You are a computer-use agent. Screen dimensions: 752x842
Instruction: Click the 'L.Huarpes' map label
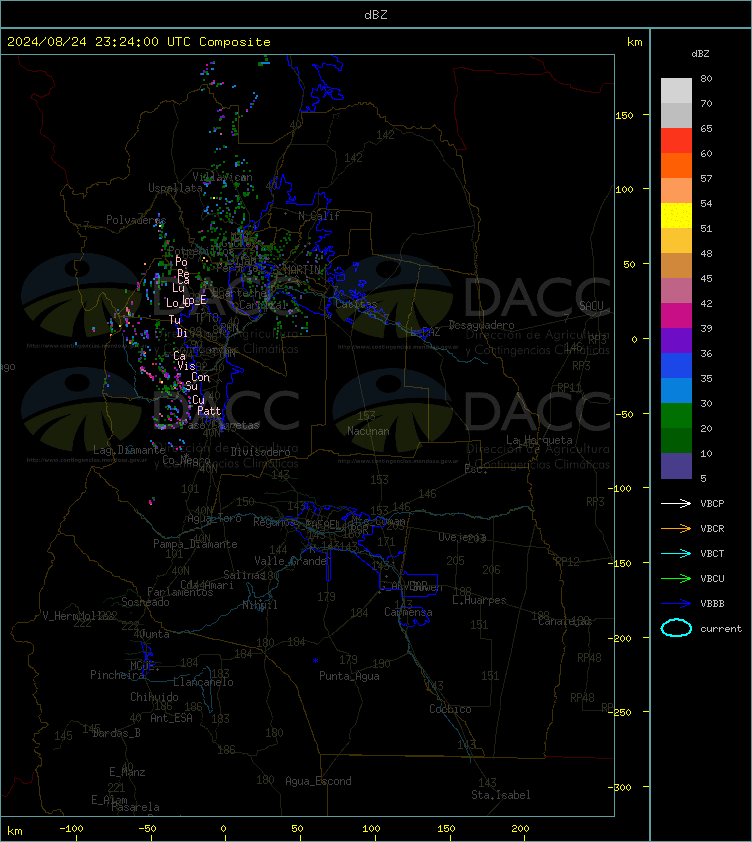pos(479,600)
